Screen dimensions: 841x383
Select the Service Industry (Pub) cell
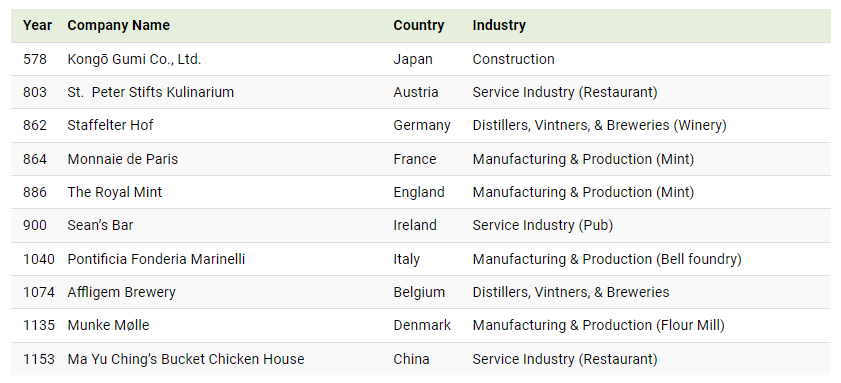coord(543,225)
